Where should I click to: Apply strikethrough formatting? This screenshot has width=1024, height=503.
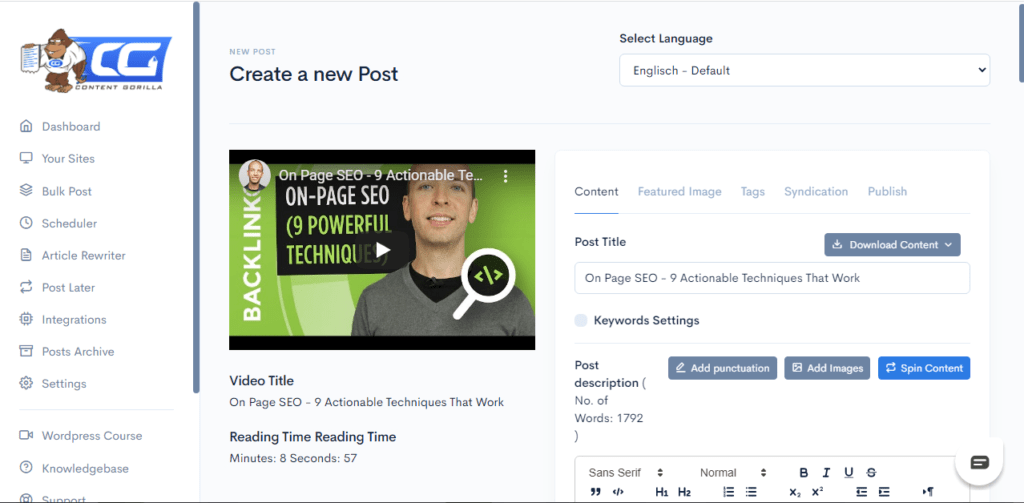(x=871, y=473)
